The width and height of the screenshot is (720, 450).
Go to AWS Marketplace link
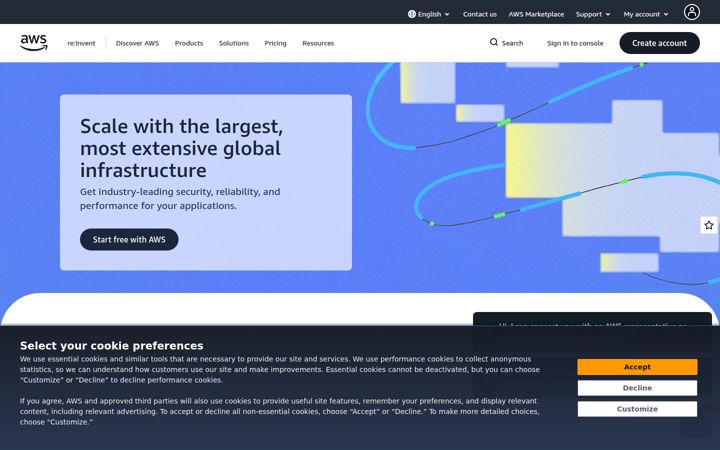coord(536,14)
